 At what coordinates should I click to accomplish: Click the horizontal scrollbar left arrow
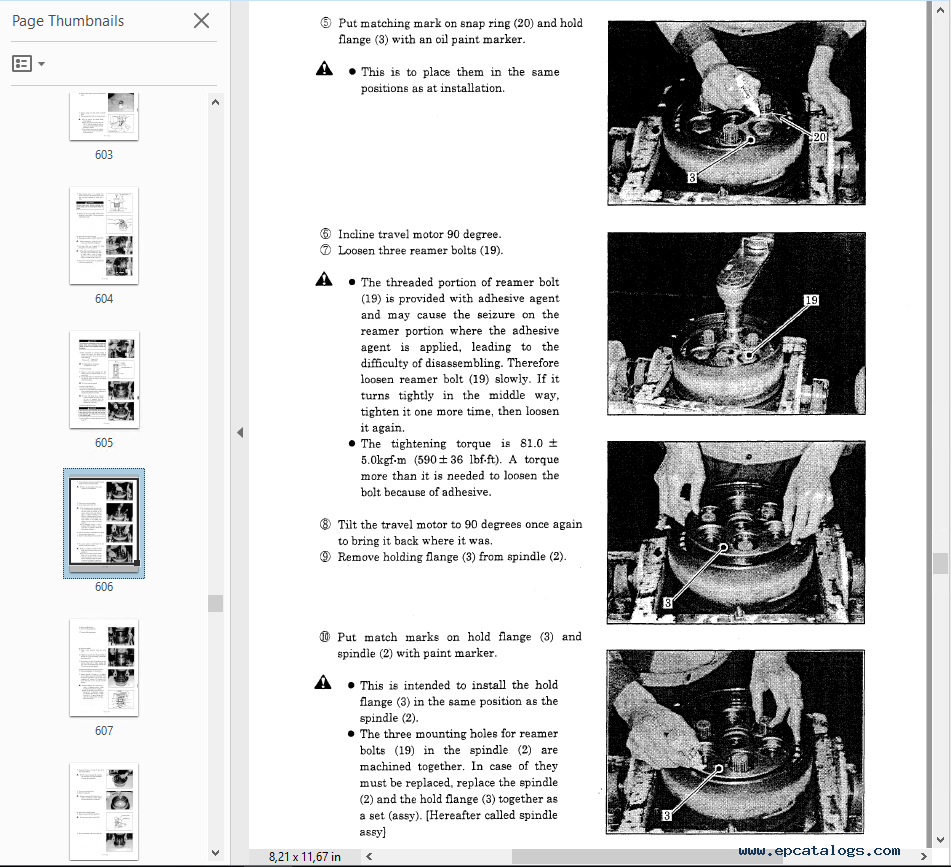click(x=369, y=857)
